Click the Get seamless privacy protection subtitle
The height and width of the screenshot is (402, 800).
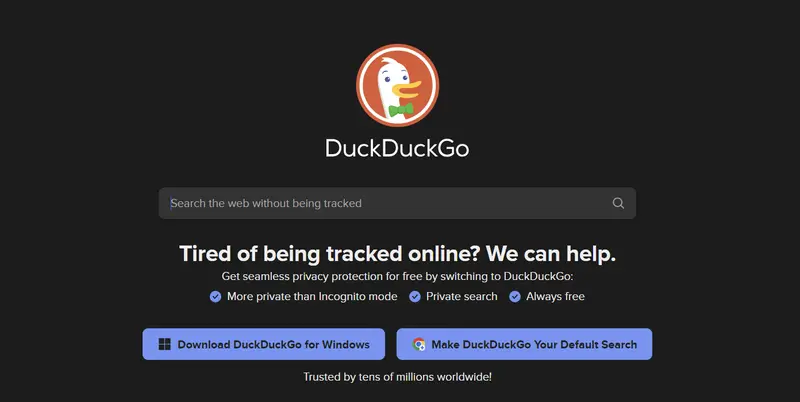pyautogui.click(x=397, y=277)
